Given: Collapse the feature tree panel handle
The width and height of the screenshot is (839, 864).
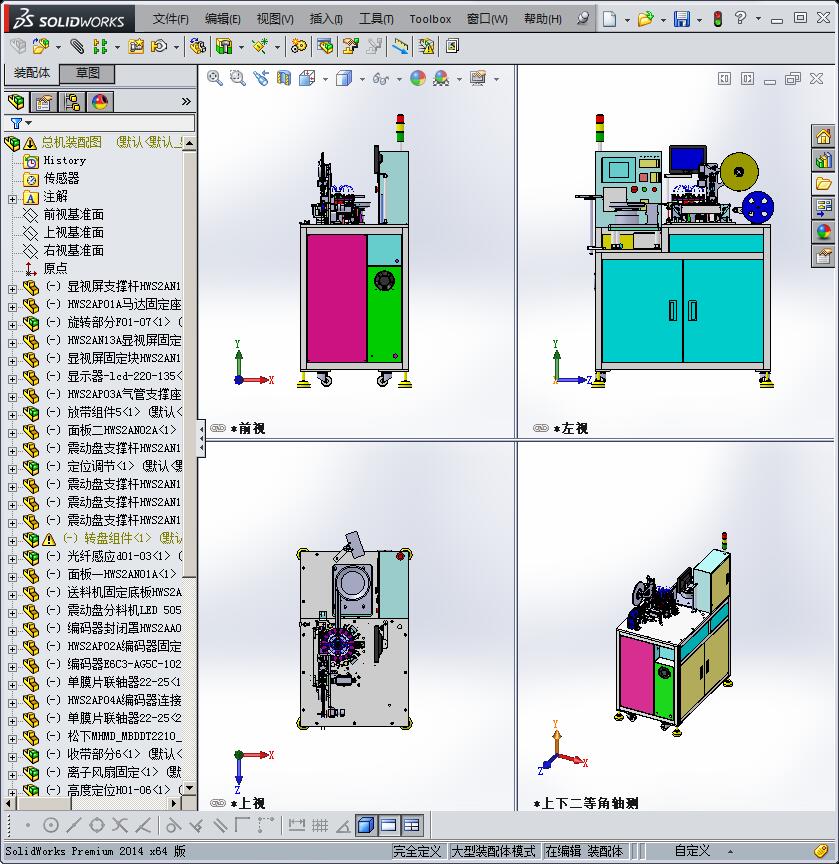Looking at the screenshot, I should (201, 438).
